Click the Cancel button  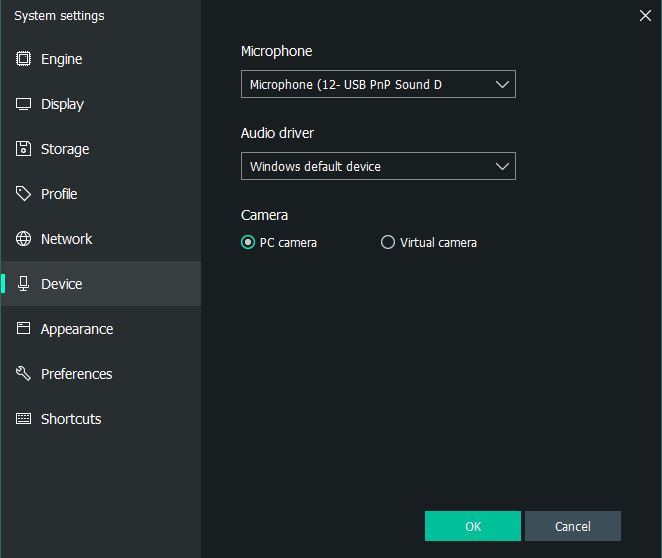pyautogui.click(x=573, y=526)
